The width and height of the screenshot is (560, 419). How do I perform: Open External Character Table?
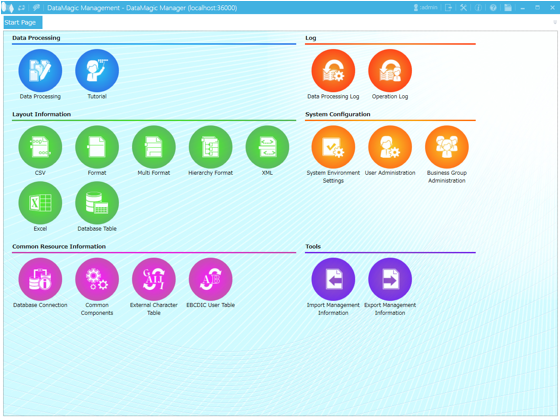tap(154, 279)
